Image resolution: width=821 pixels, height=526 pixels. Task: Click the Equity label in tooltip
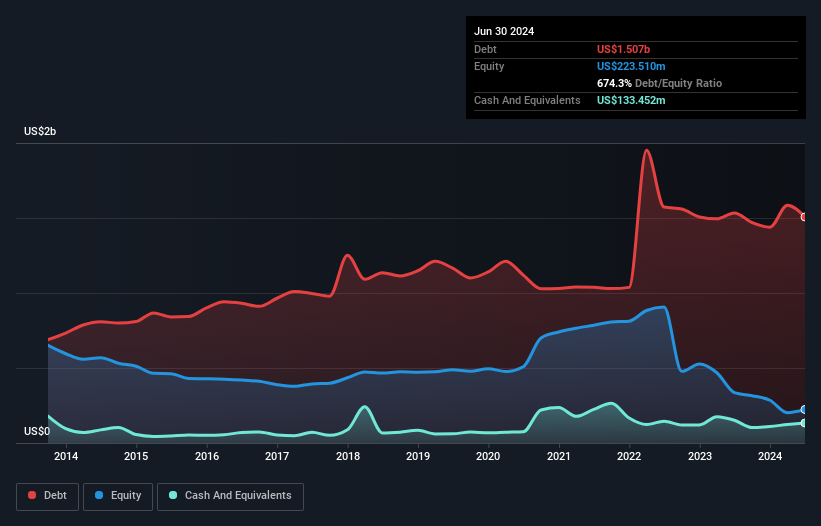(x=489, y=66)
